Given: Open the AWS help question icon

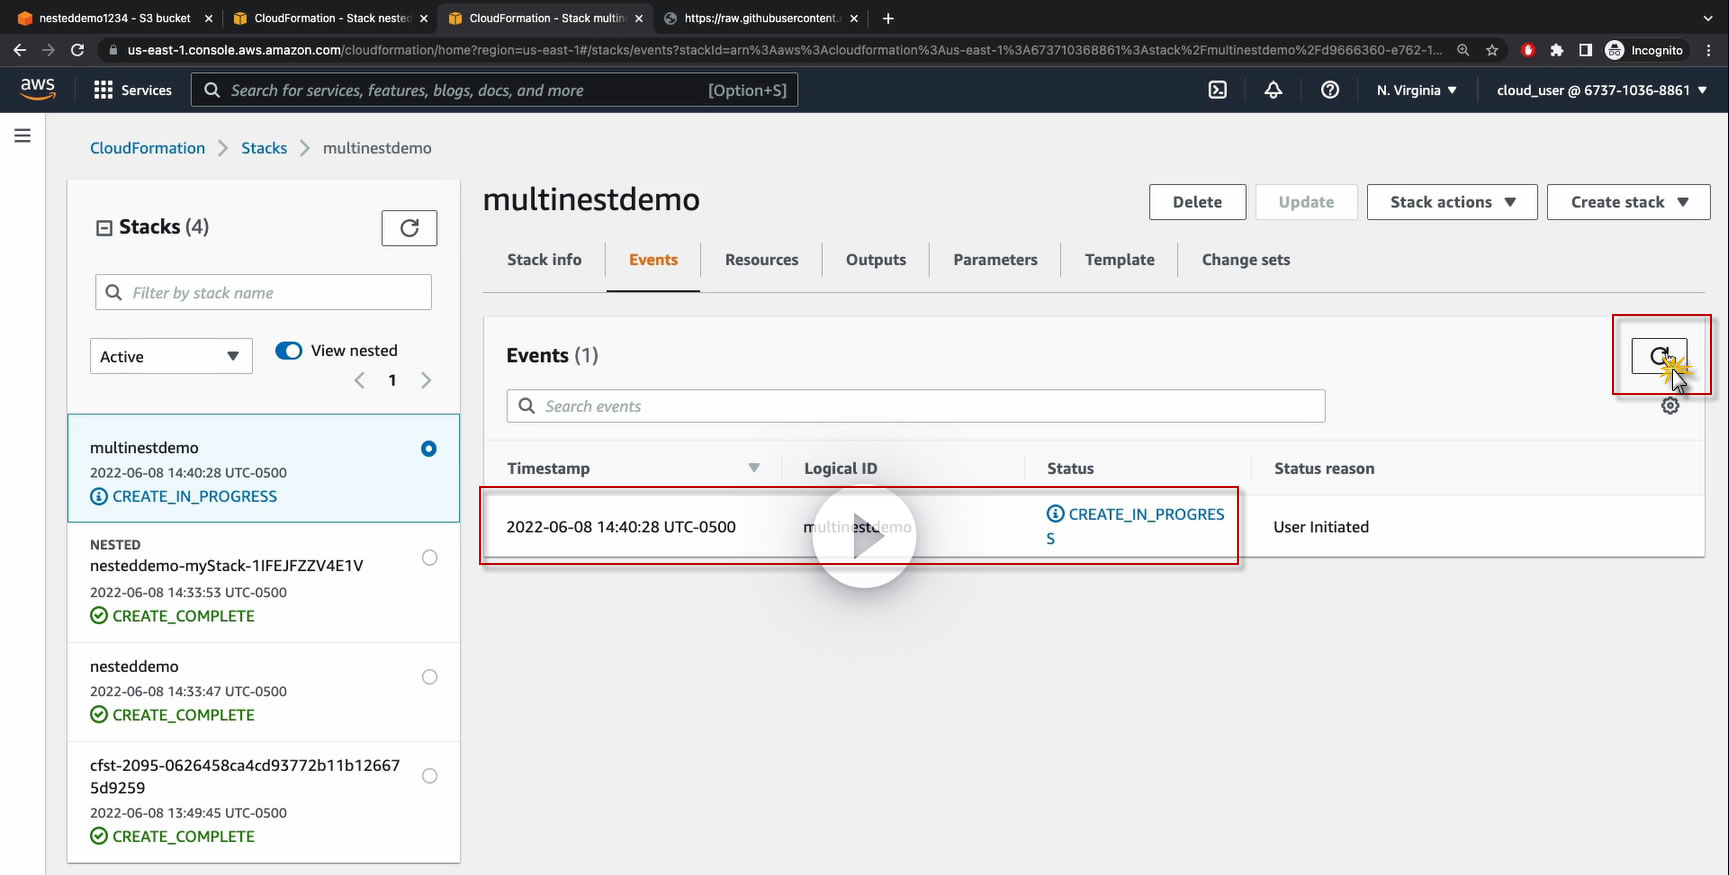Looking at the screenshot, I should click(1330, 90).
